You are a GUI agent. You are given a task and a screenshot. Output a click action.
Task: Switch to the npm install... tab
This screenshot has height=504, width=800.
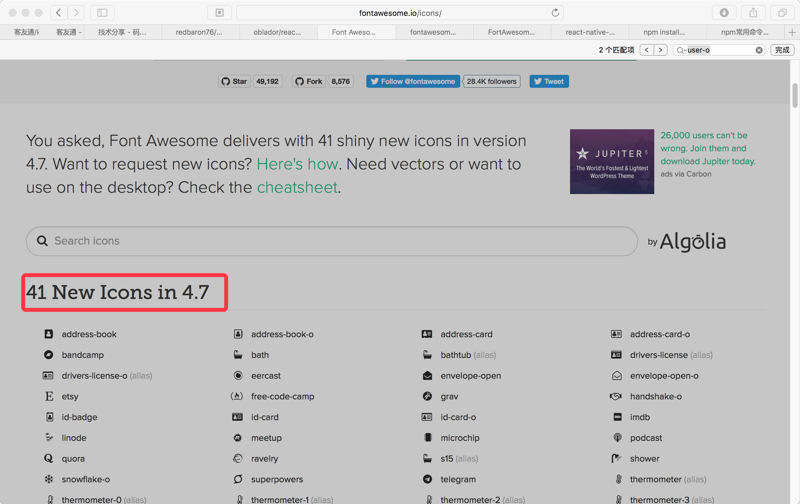(x=667, y=32)
